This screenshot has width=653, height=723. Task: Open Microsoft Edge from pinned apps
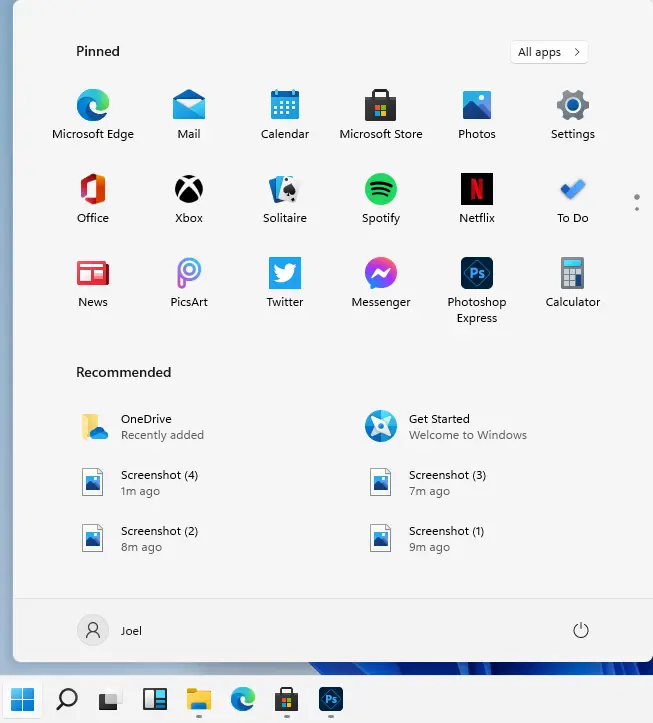pyautogui.click(x=93, y=114)
